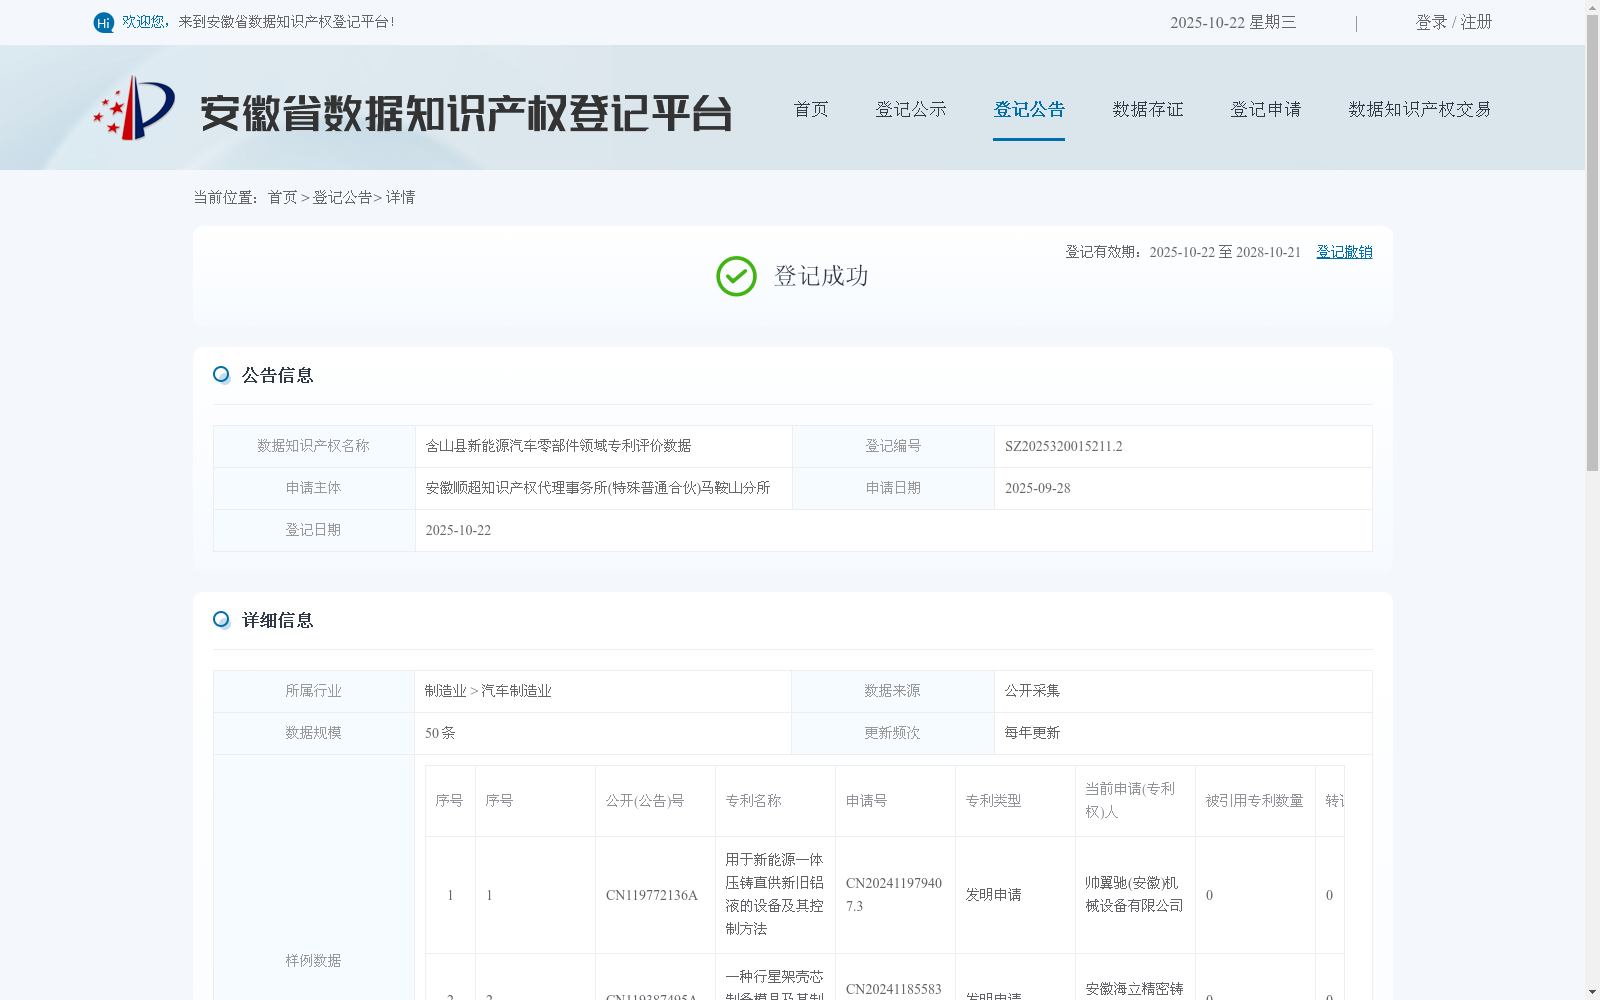Click the 发明申请 type in row 1

[993, 895]
